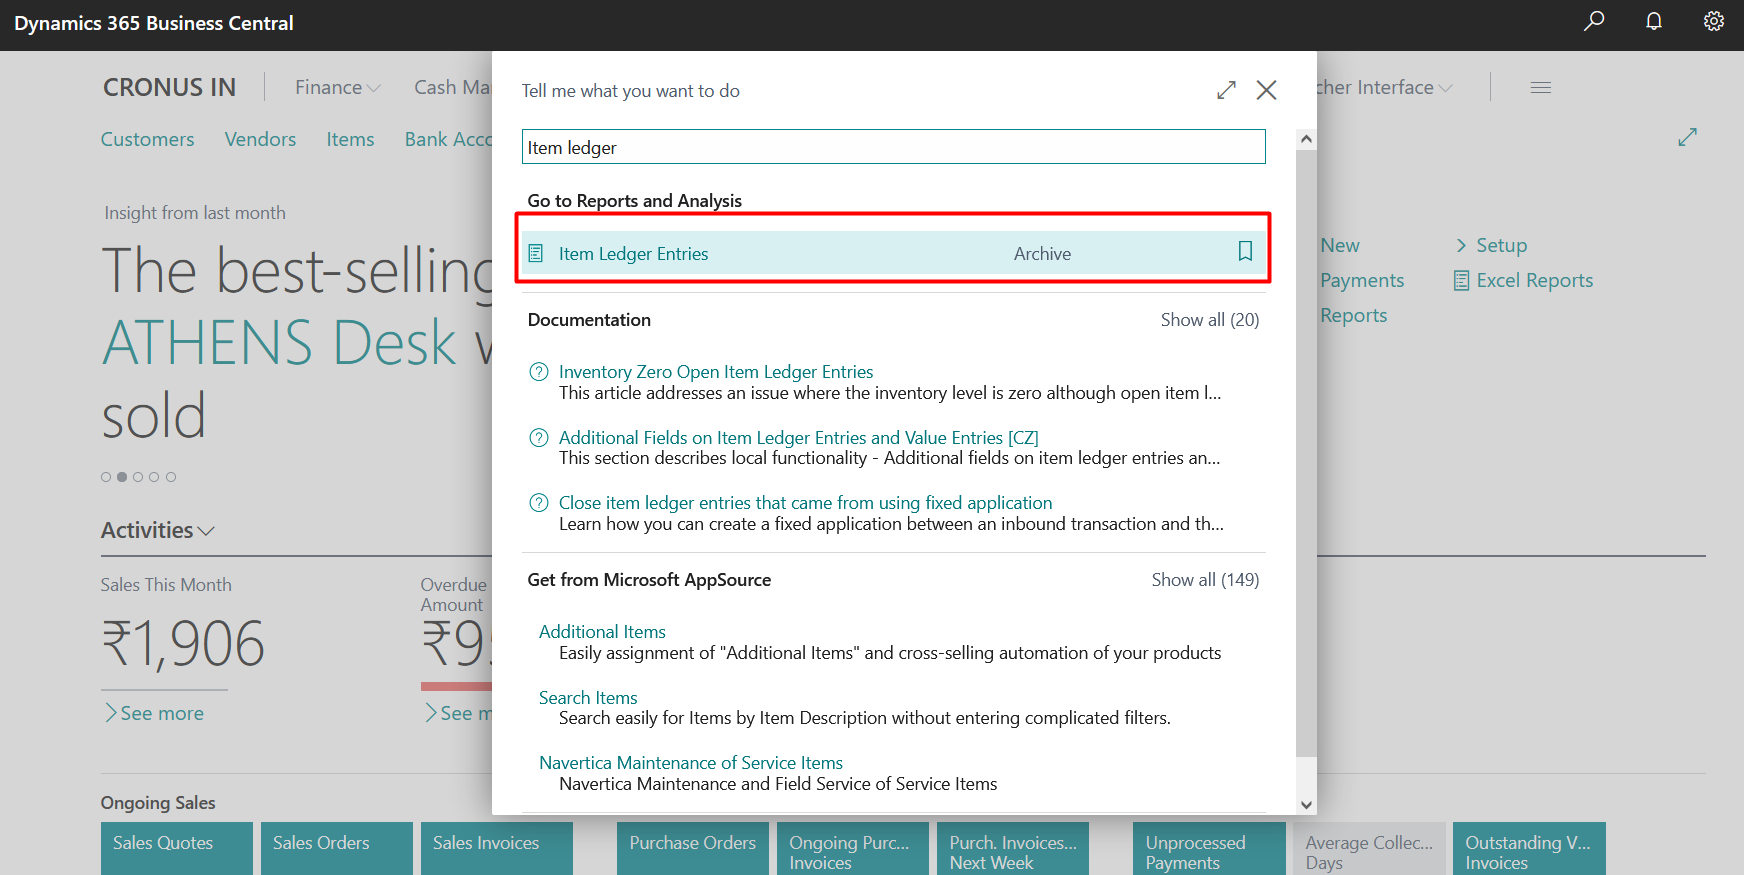
Task: Select the third headline carousel dot
Action: click(x=138, y=477)
